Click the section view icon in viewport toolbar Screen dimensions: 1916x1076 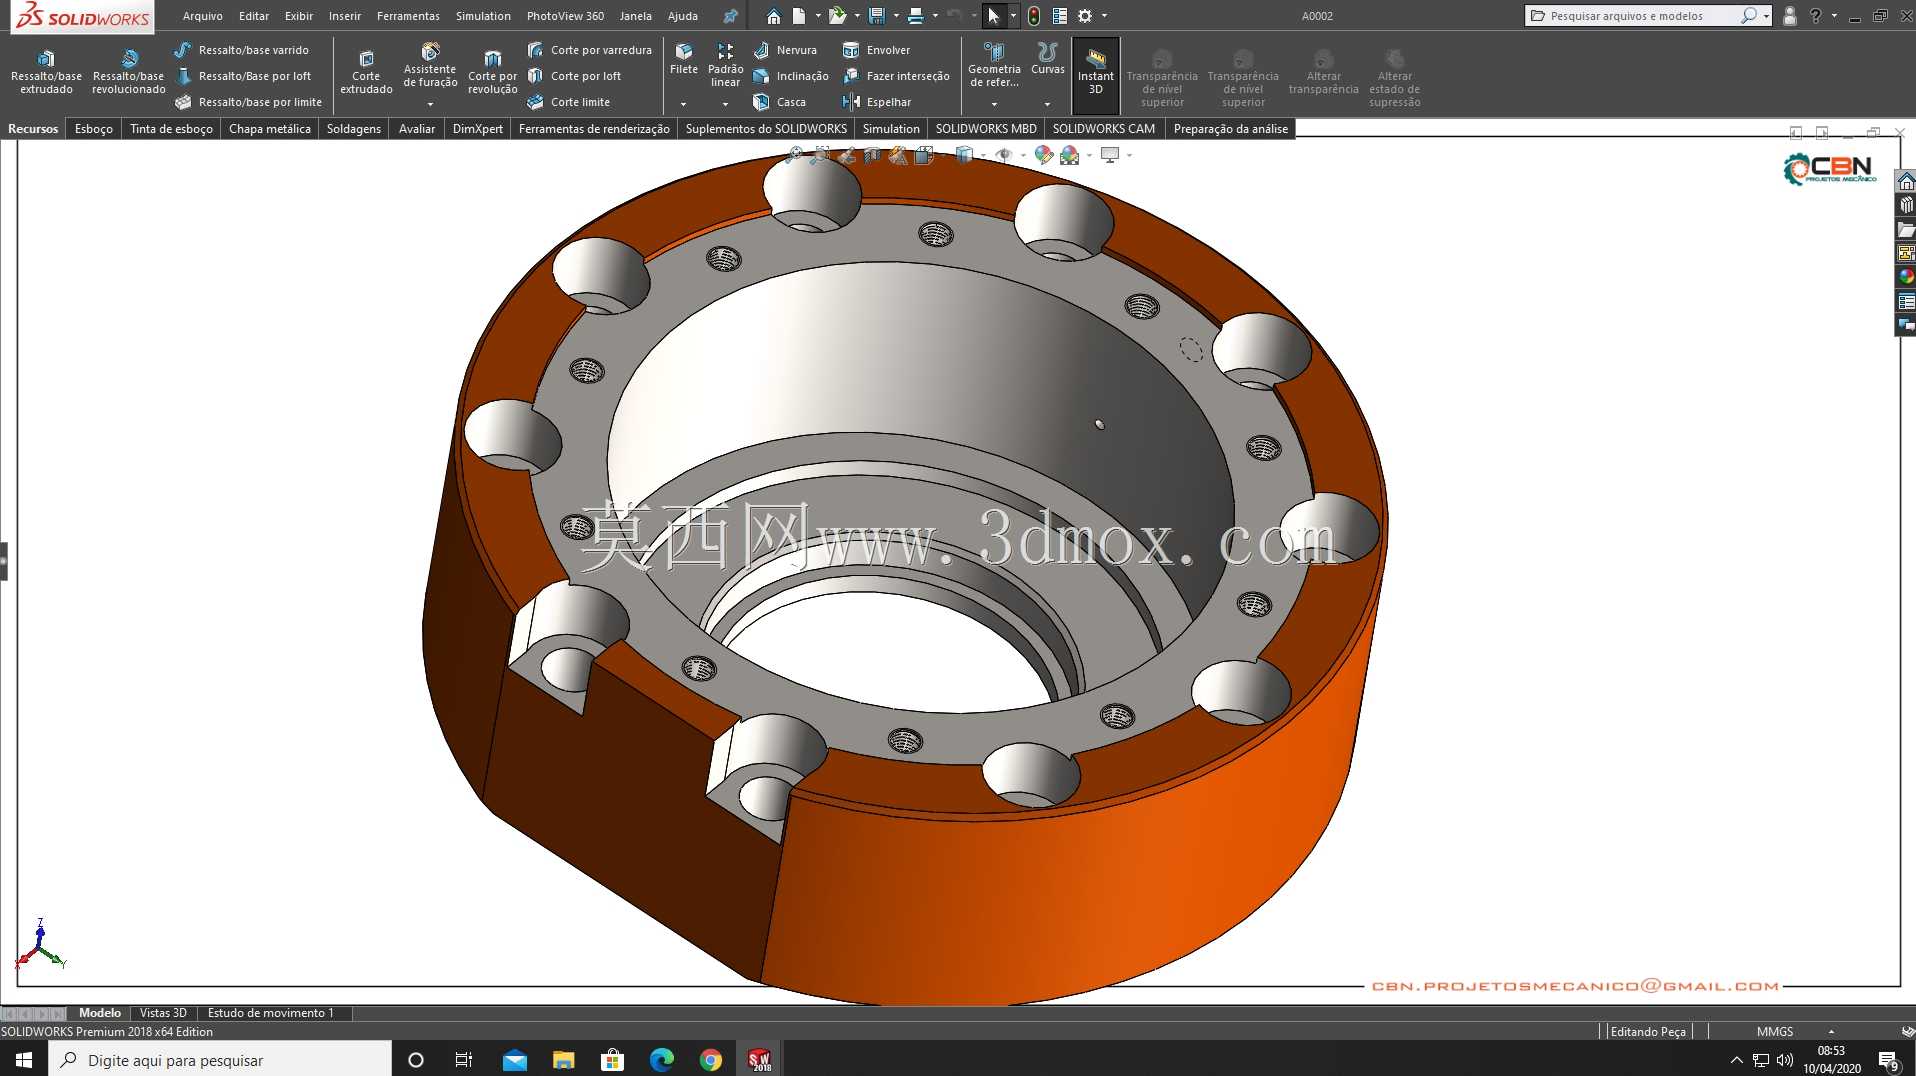[x=872, y=155]
